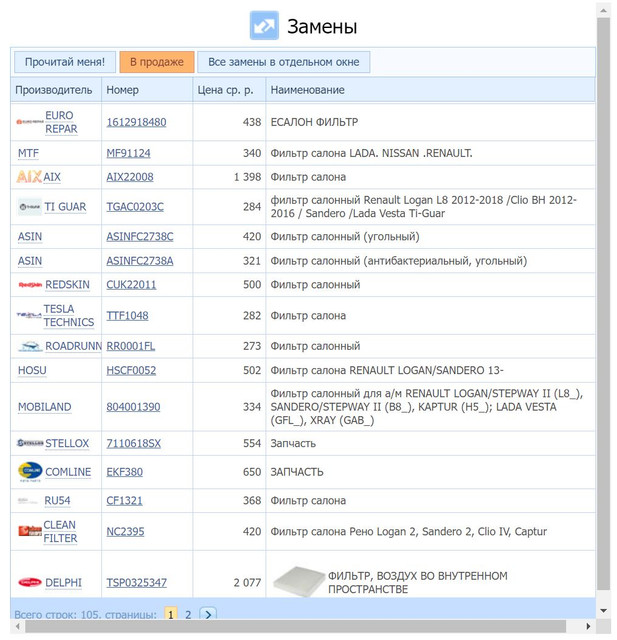Image resolution: width=617 pixels, height=640 pixels.
Task: Click vertical scrollbar up arrow
Action: [604, 11]
